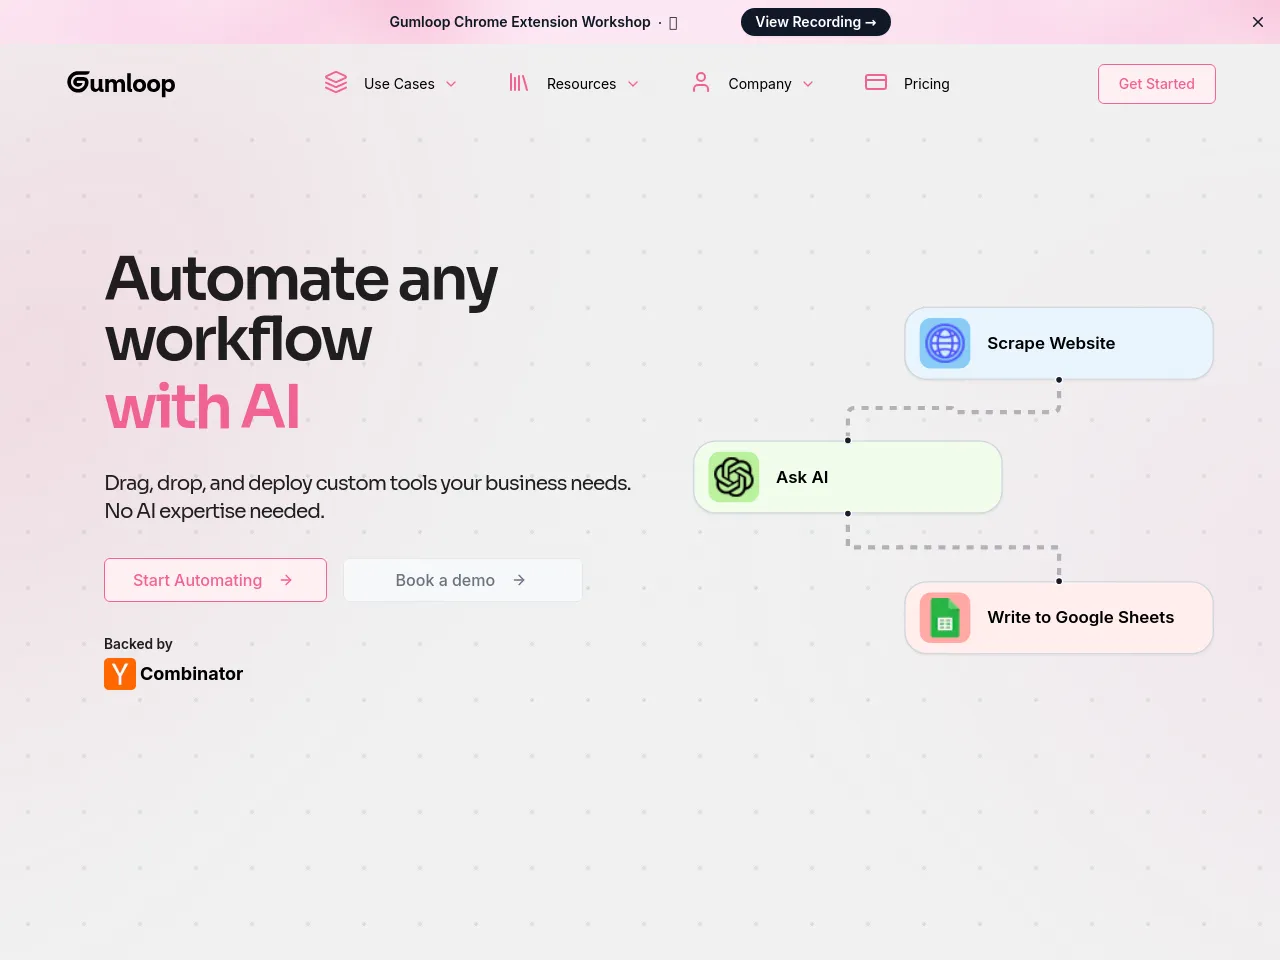Click the credit card icon beside Pricing
1280x960 pixels.
pyautogui.click(x=876, y=83)
